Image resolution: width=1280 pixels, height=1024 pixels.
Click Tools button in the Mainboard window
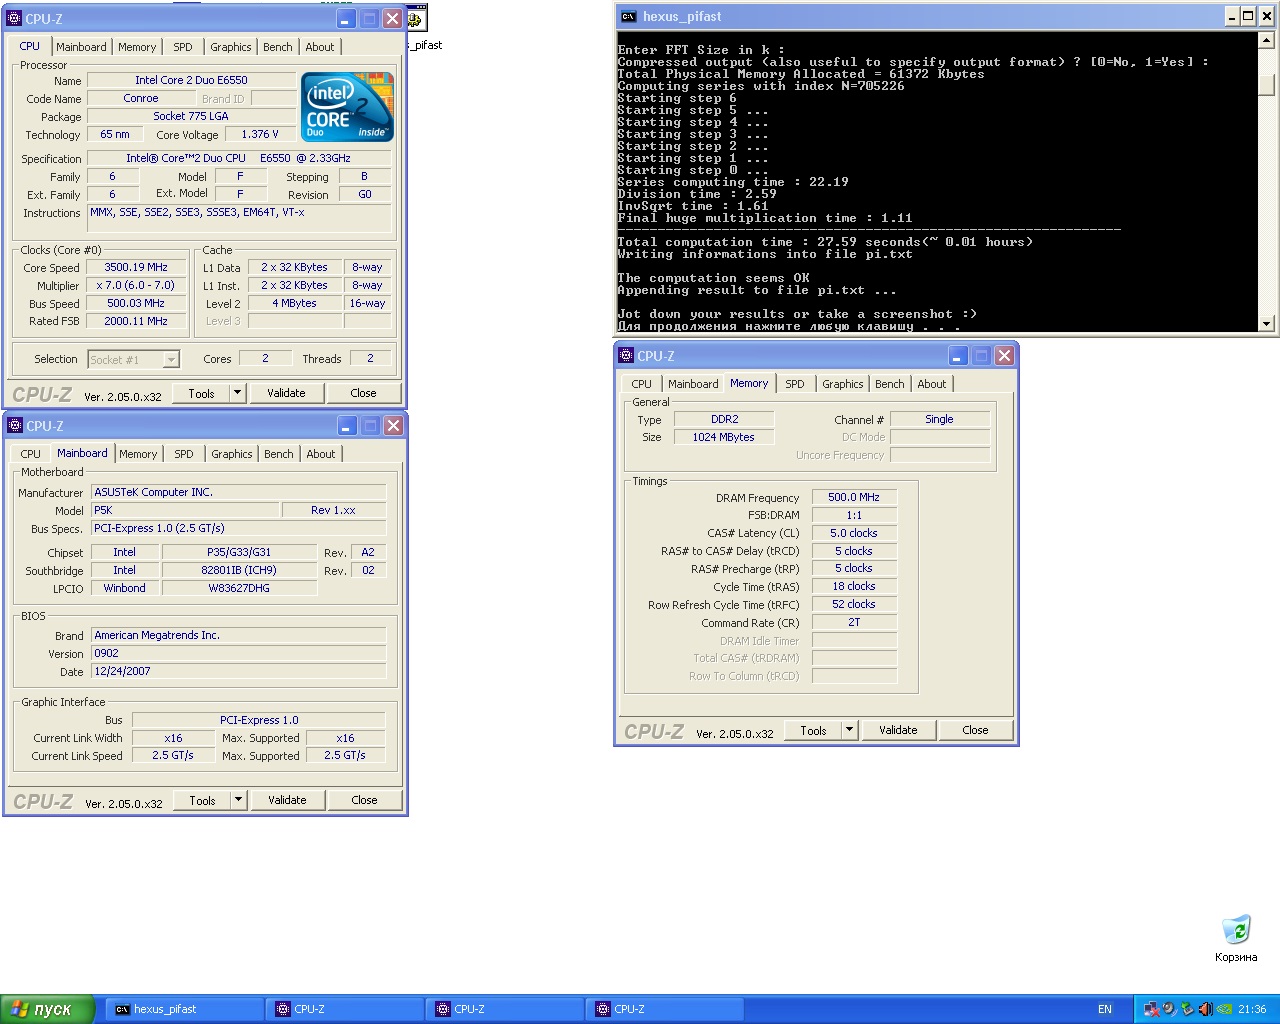[203, 800]
